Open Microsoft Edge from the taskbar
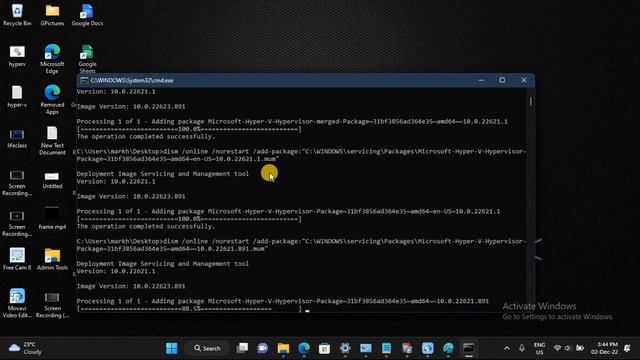 (304, 348)
